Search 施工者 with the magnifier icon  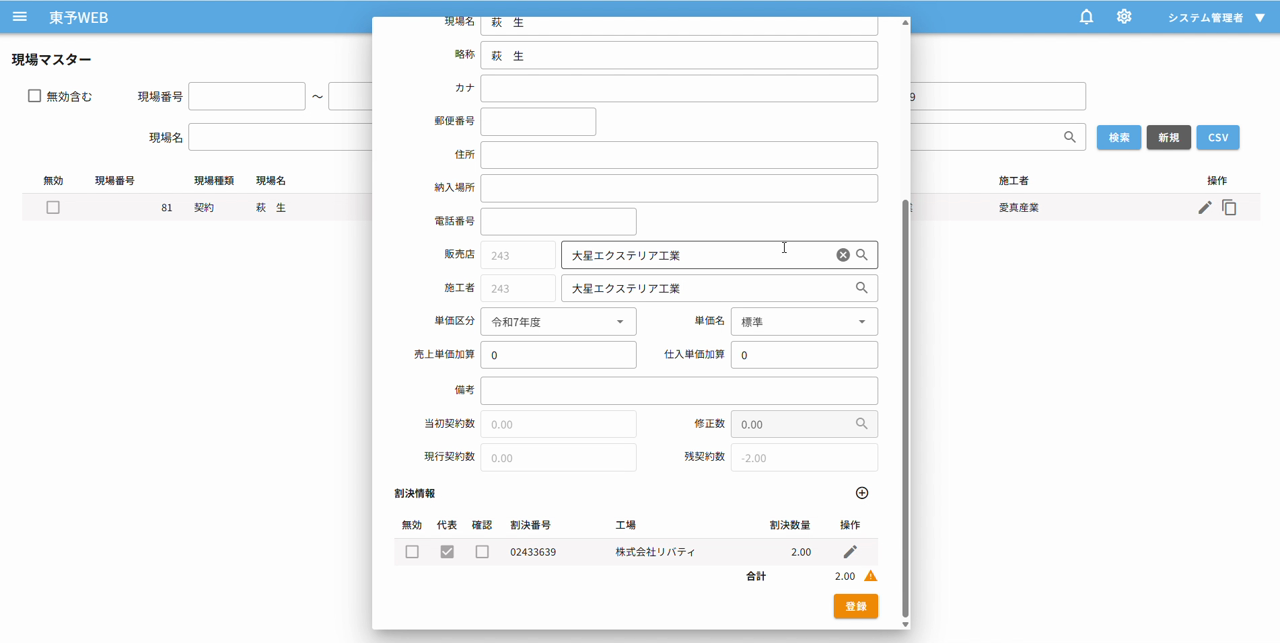click(x=862, y=288)
